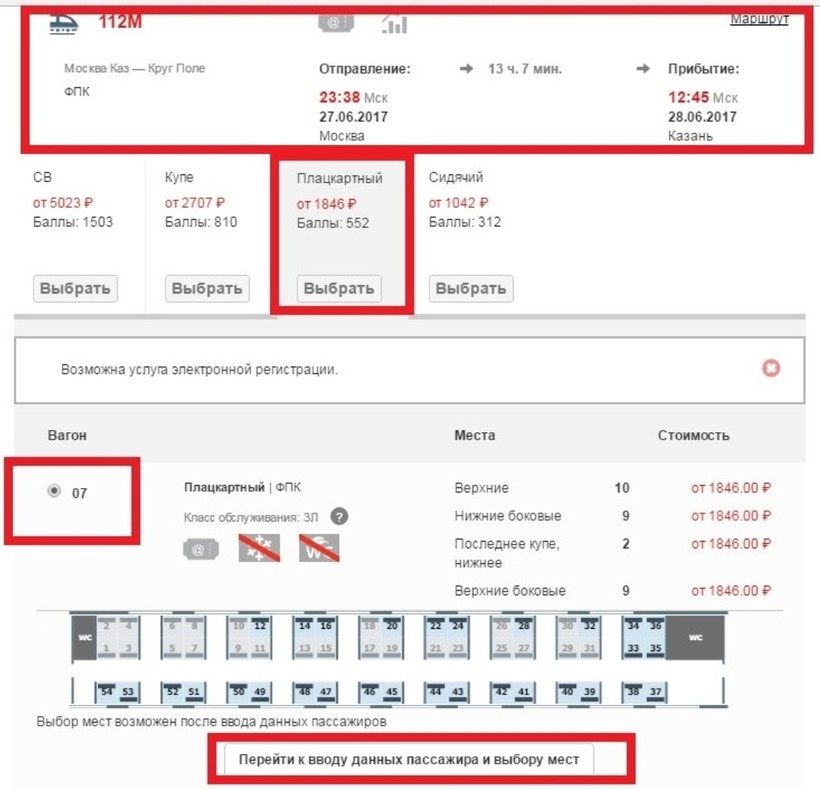Select seat 22 on the wagon map
Viewport: 820px width, 789px height.
tap(436, 626)
